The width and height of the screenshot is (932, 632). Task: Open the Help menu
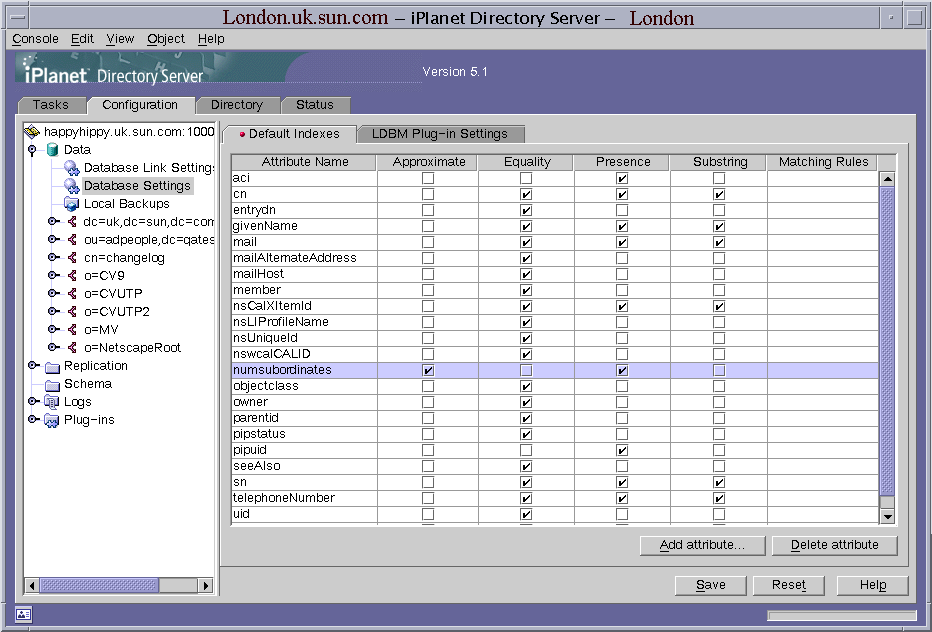[x=211, y=39]
